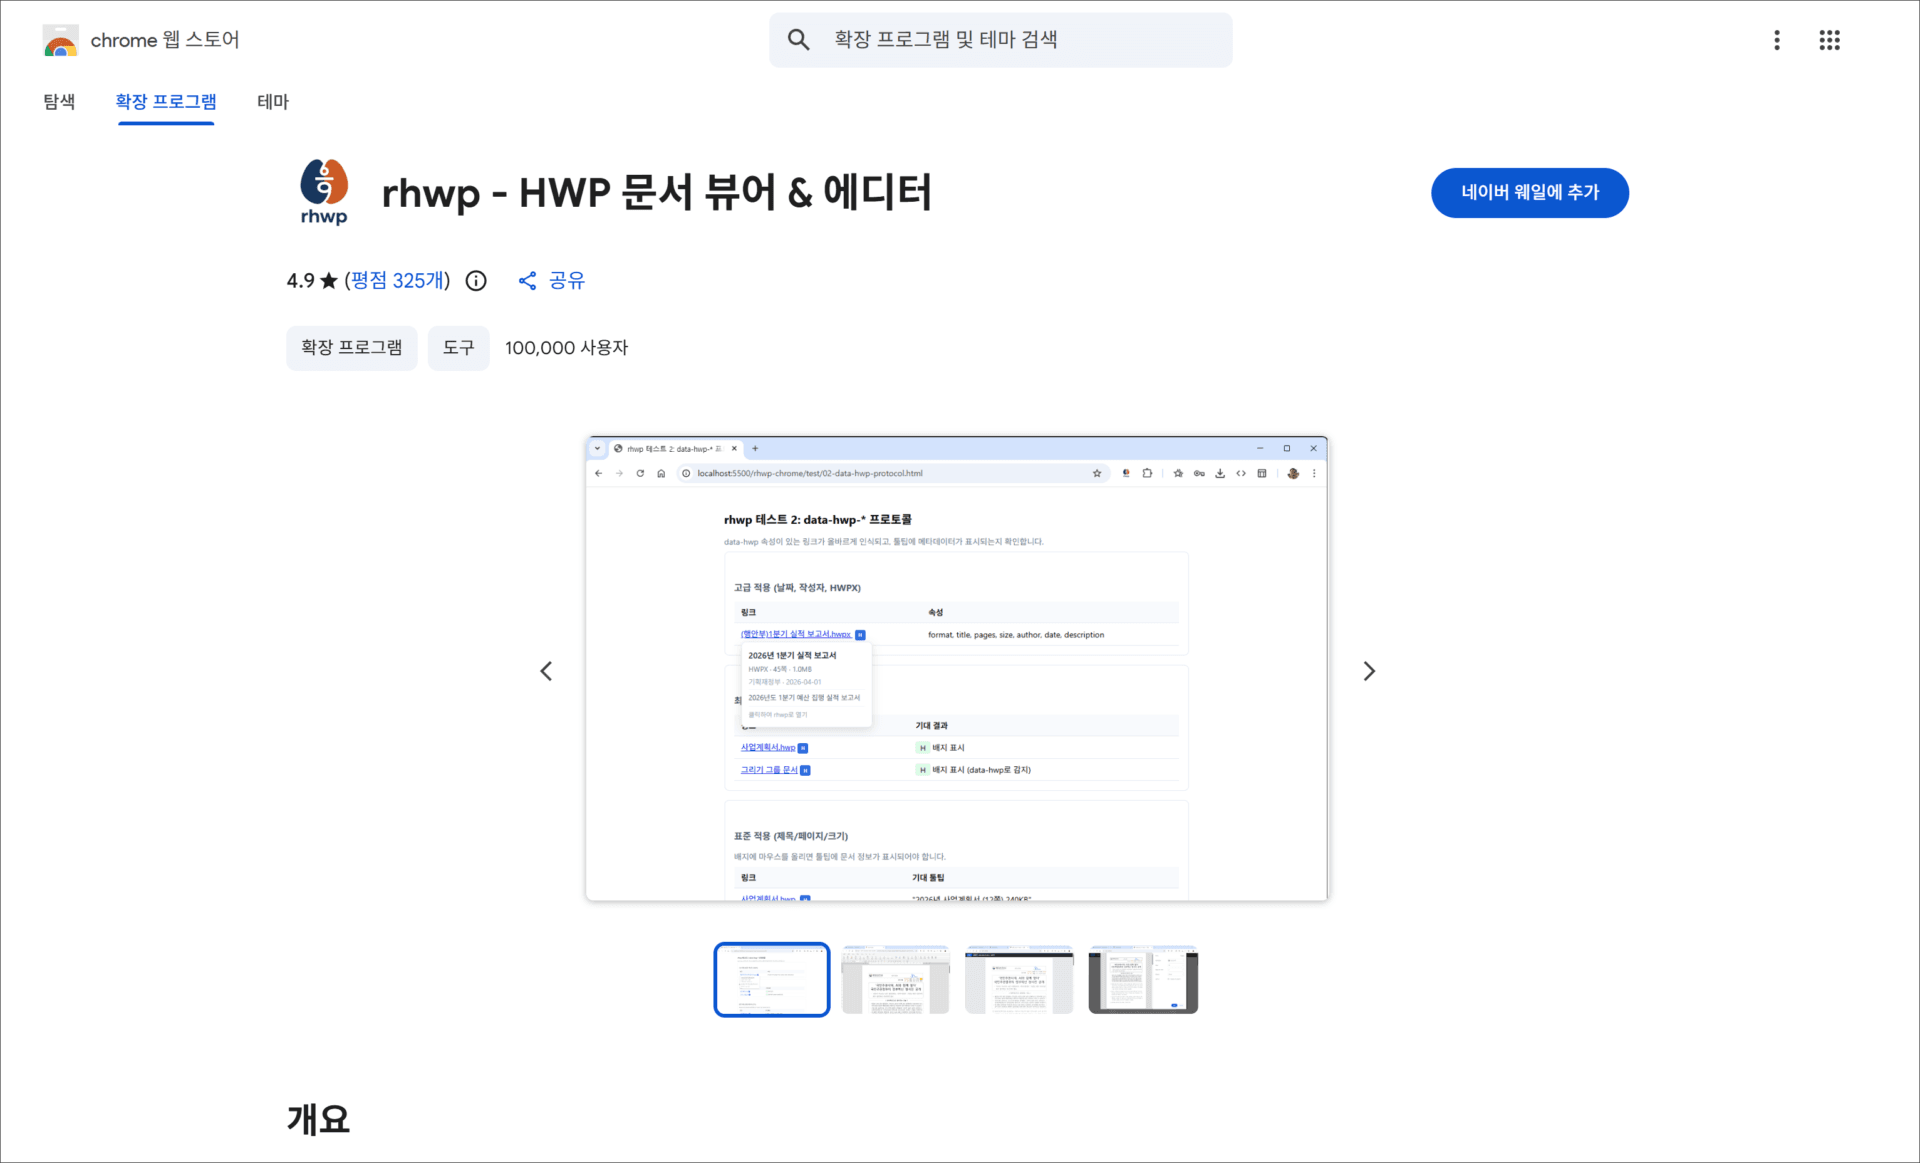Select the 확장 프로그램 tab
The width and height of the screenshot is (1920, 1163).
coord(166,102)
